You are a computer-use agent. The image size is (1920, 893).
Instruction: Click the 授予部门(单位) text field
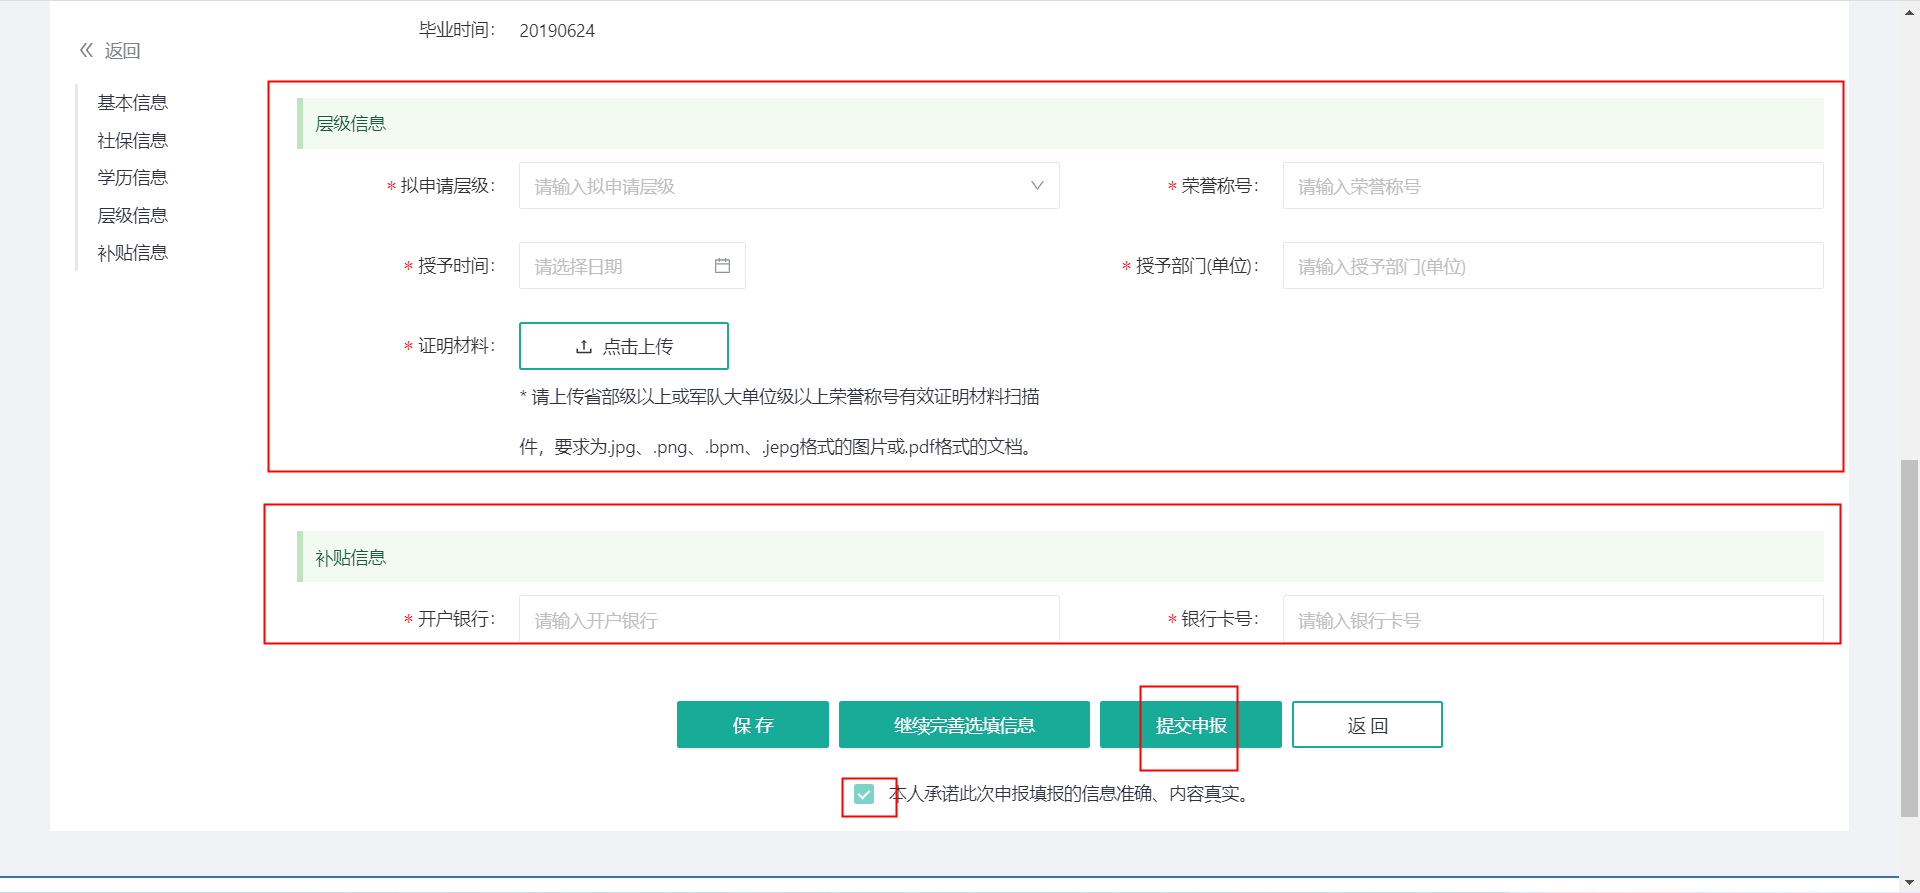click(x=1552, y=266)
